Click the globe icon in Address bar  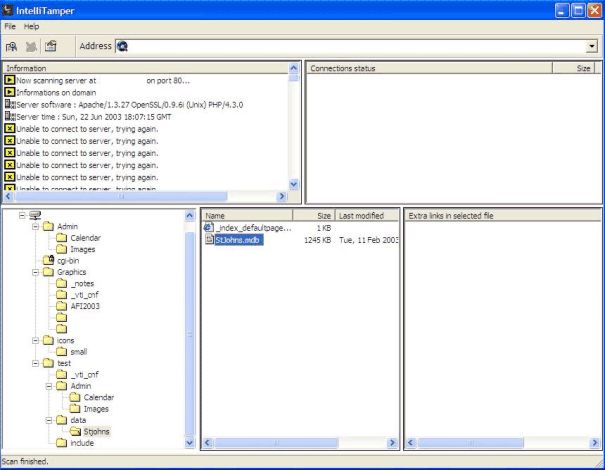click(122, 46)
